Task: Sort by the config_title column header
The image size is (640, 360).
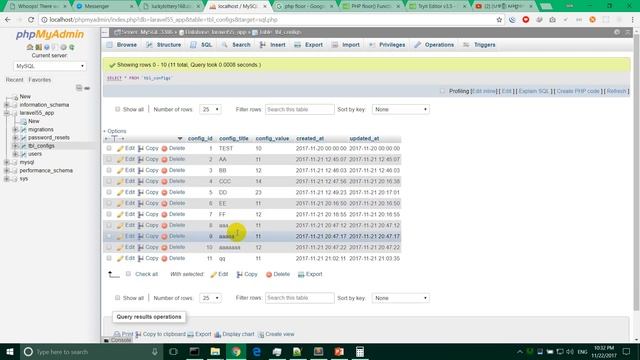Action: (x=233, y=139)
